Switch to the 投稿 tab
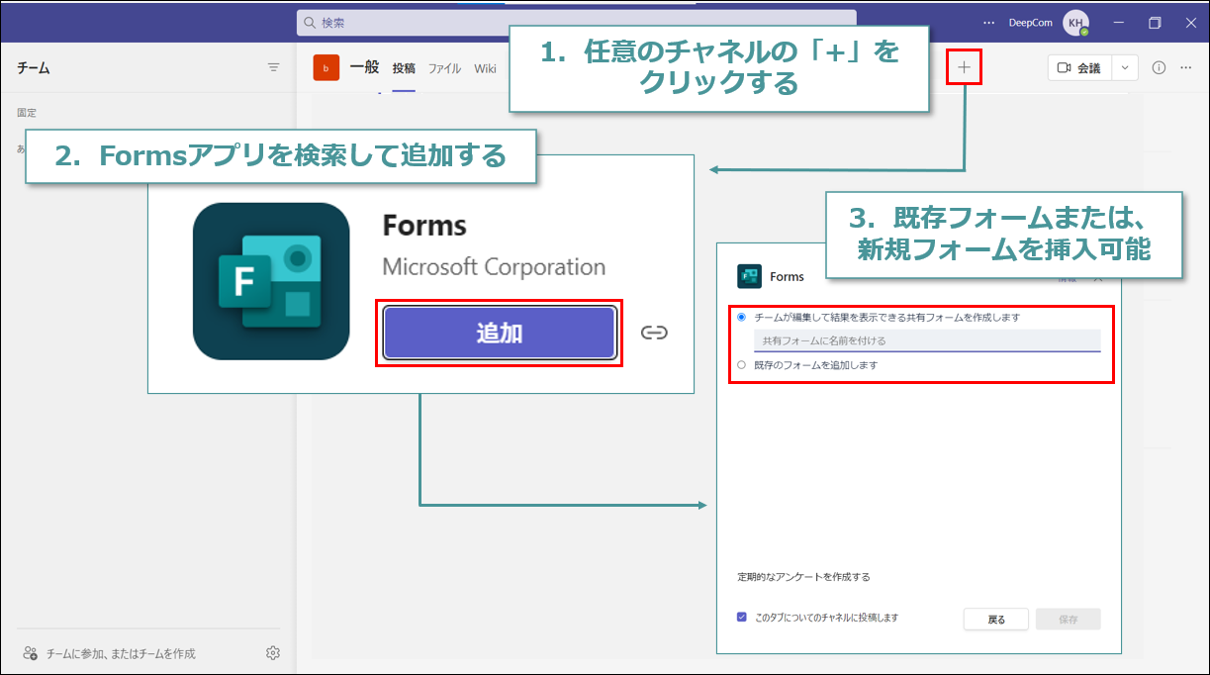 (404, 68)
